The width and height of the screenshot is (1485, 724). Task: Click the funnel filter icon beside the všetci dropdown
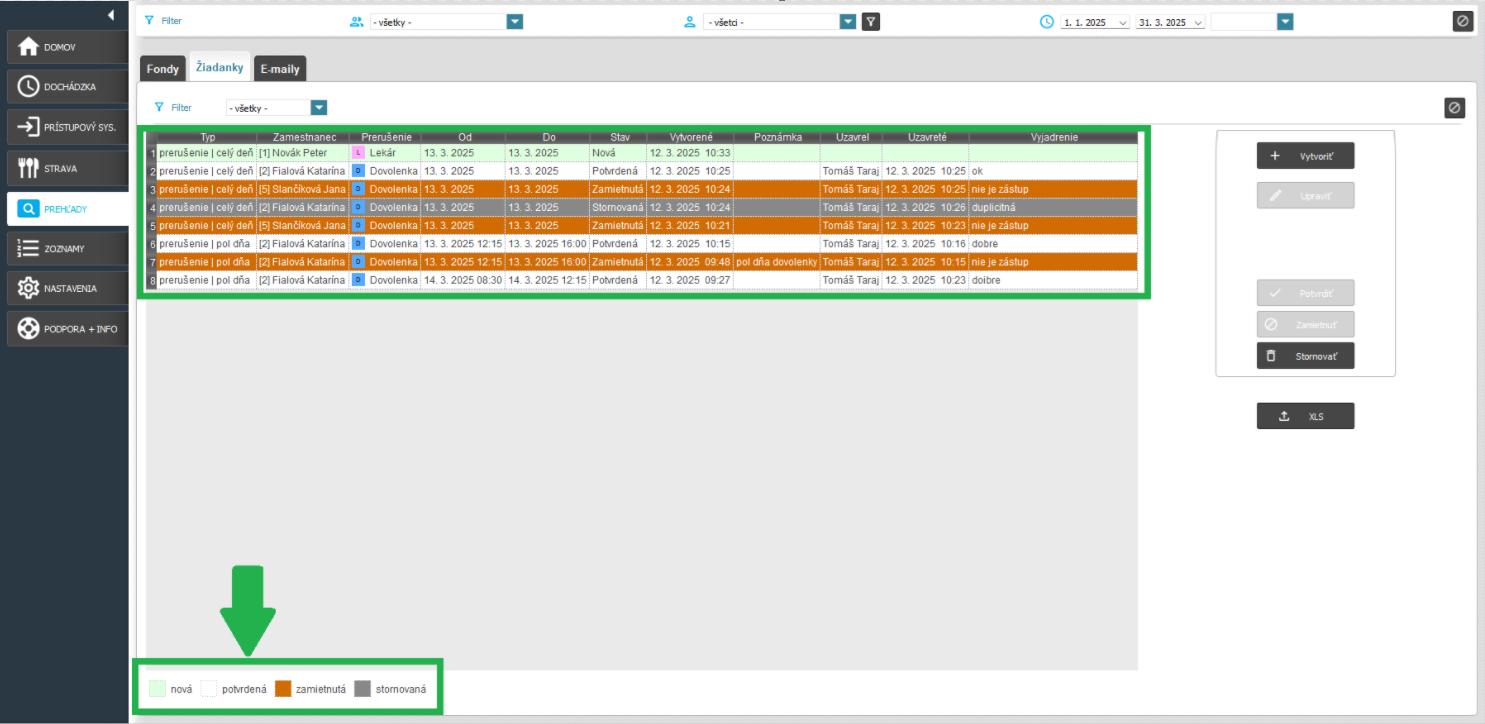click(x=871, y=21)
